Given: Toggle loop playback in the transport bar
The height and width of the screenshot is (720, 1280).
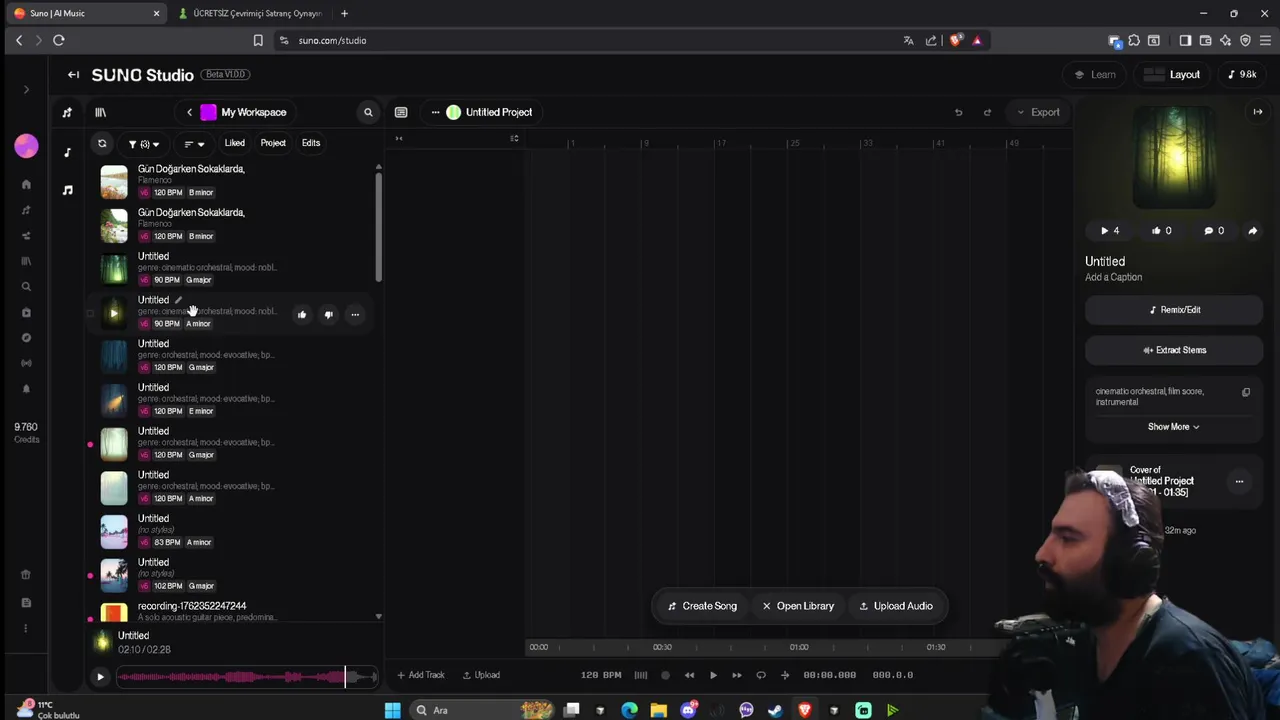Looking at the screenshot, I should click(761, 676).
